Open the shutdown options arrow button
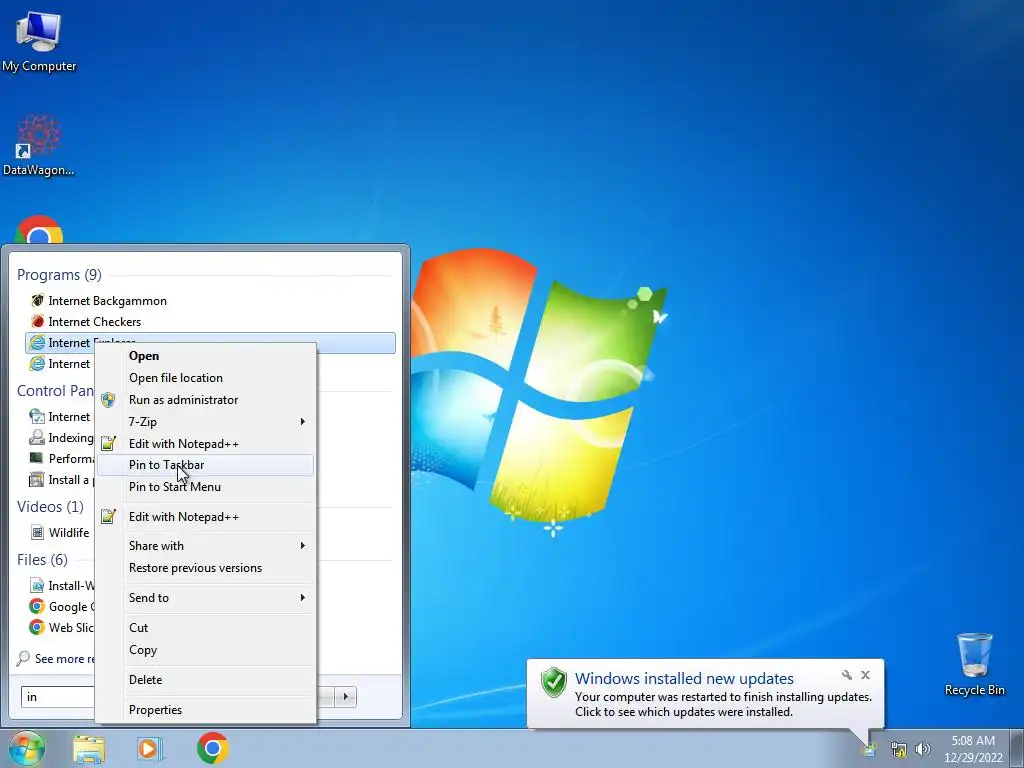The height and width of the screenshot is (768, 1024). tap(345, 697)
